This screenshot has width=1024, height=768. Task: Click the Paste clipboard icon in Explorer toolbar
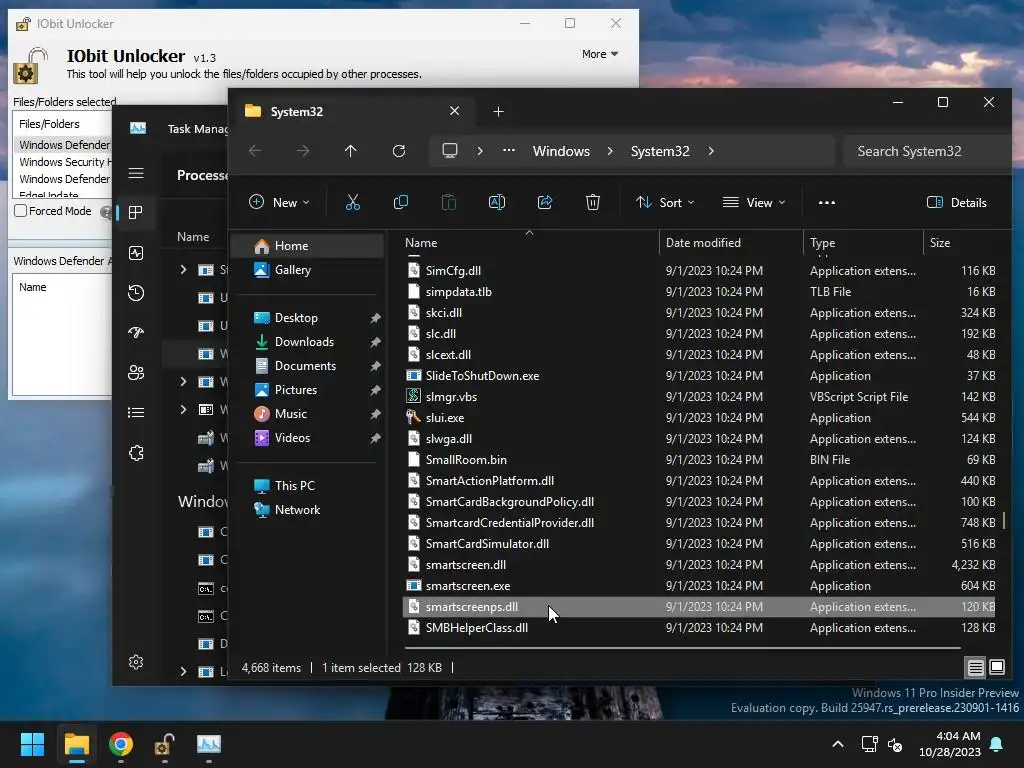449,202
